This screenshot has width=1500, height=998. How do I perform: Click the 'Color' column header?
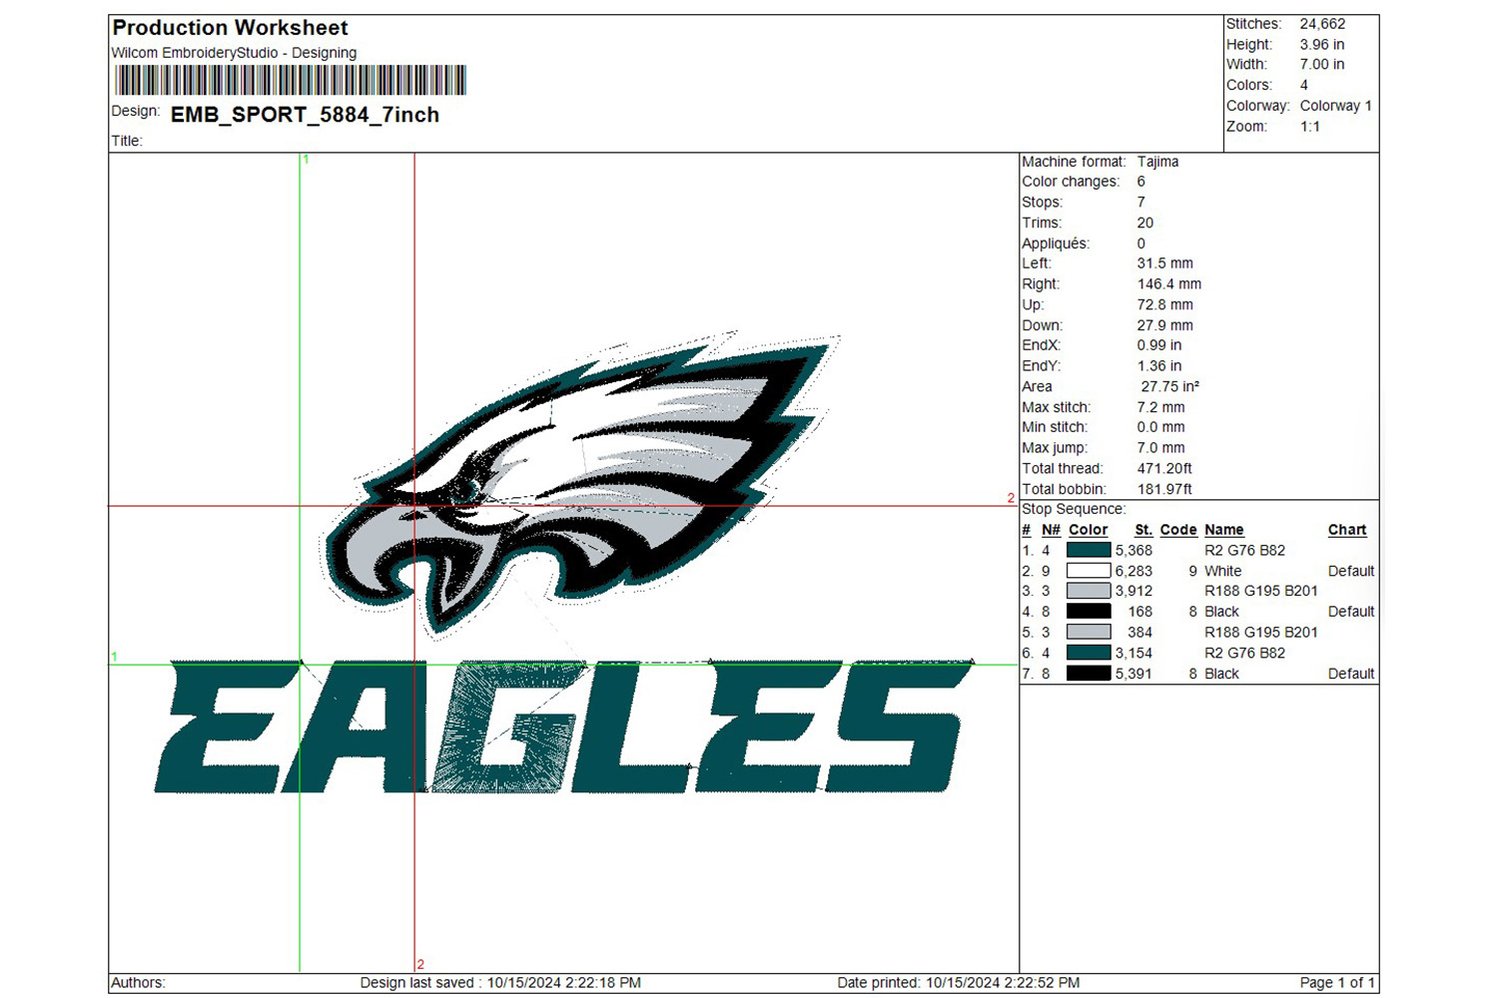[1088, 530]
